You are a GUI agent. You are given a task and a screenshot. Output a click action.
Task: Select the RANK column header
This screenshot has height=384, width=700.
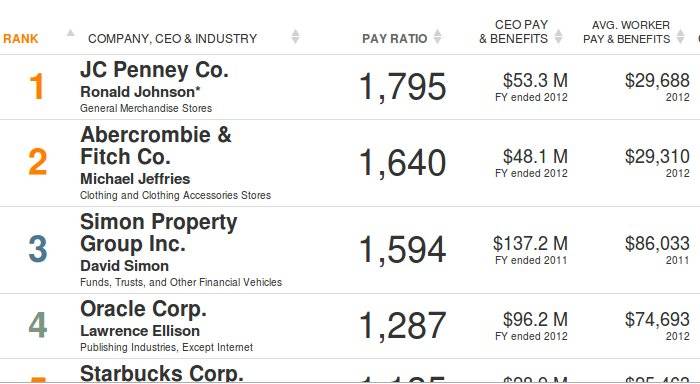coord(21,39)
